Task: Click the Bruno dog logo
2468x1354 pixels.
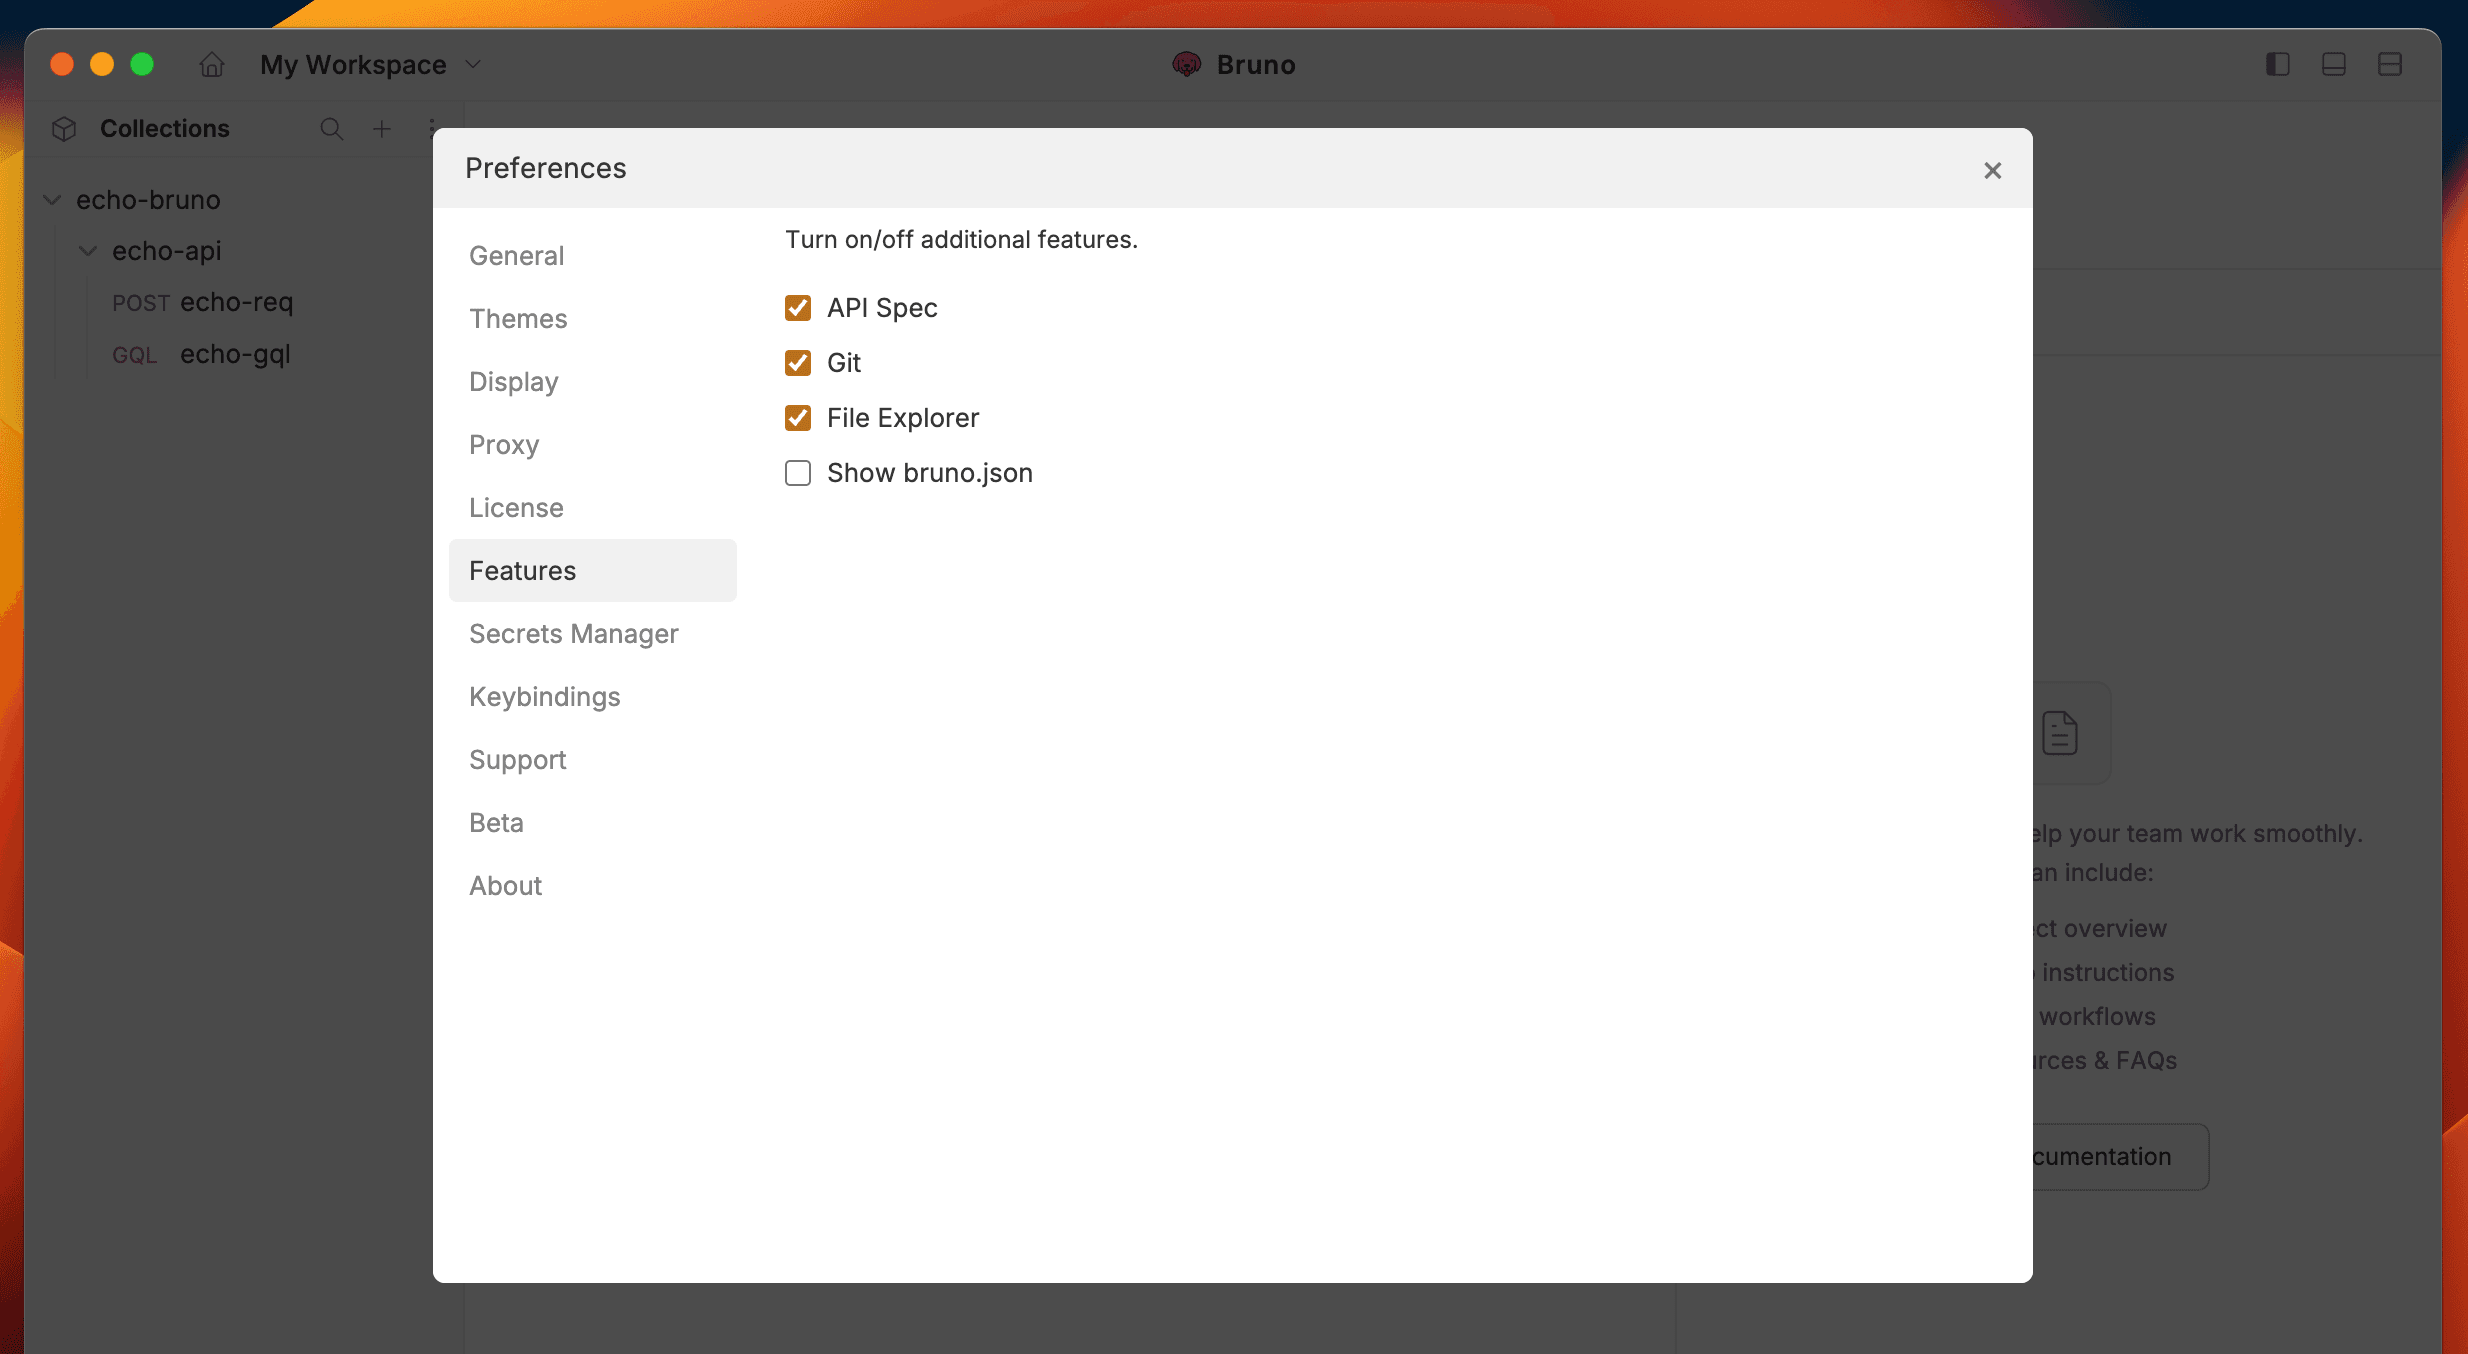Action: click(1186, 65)
